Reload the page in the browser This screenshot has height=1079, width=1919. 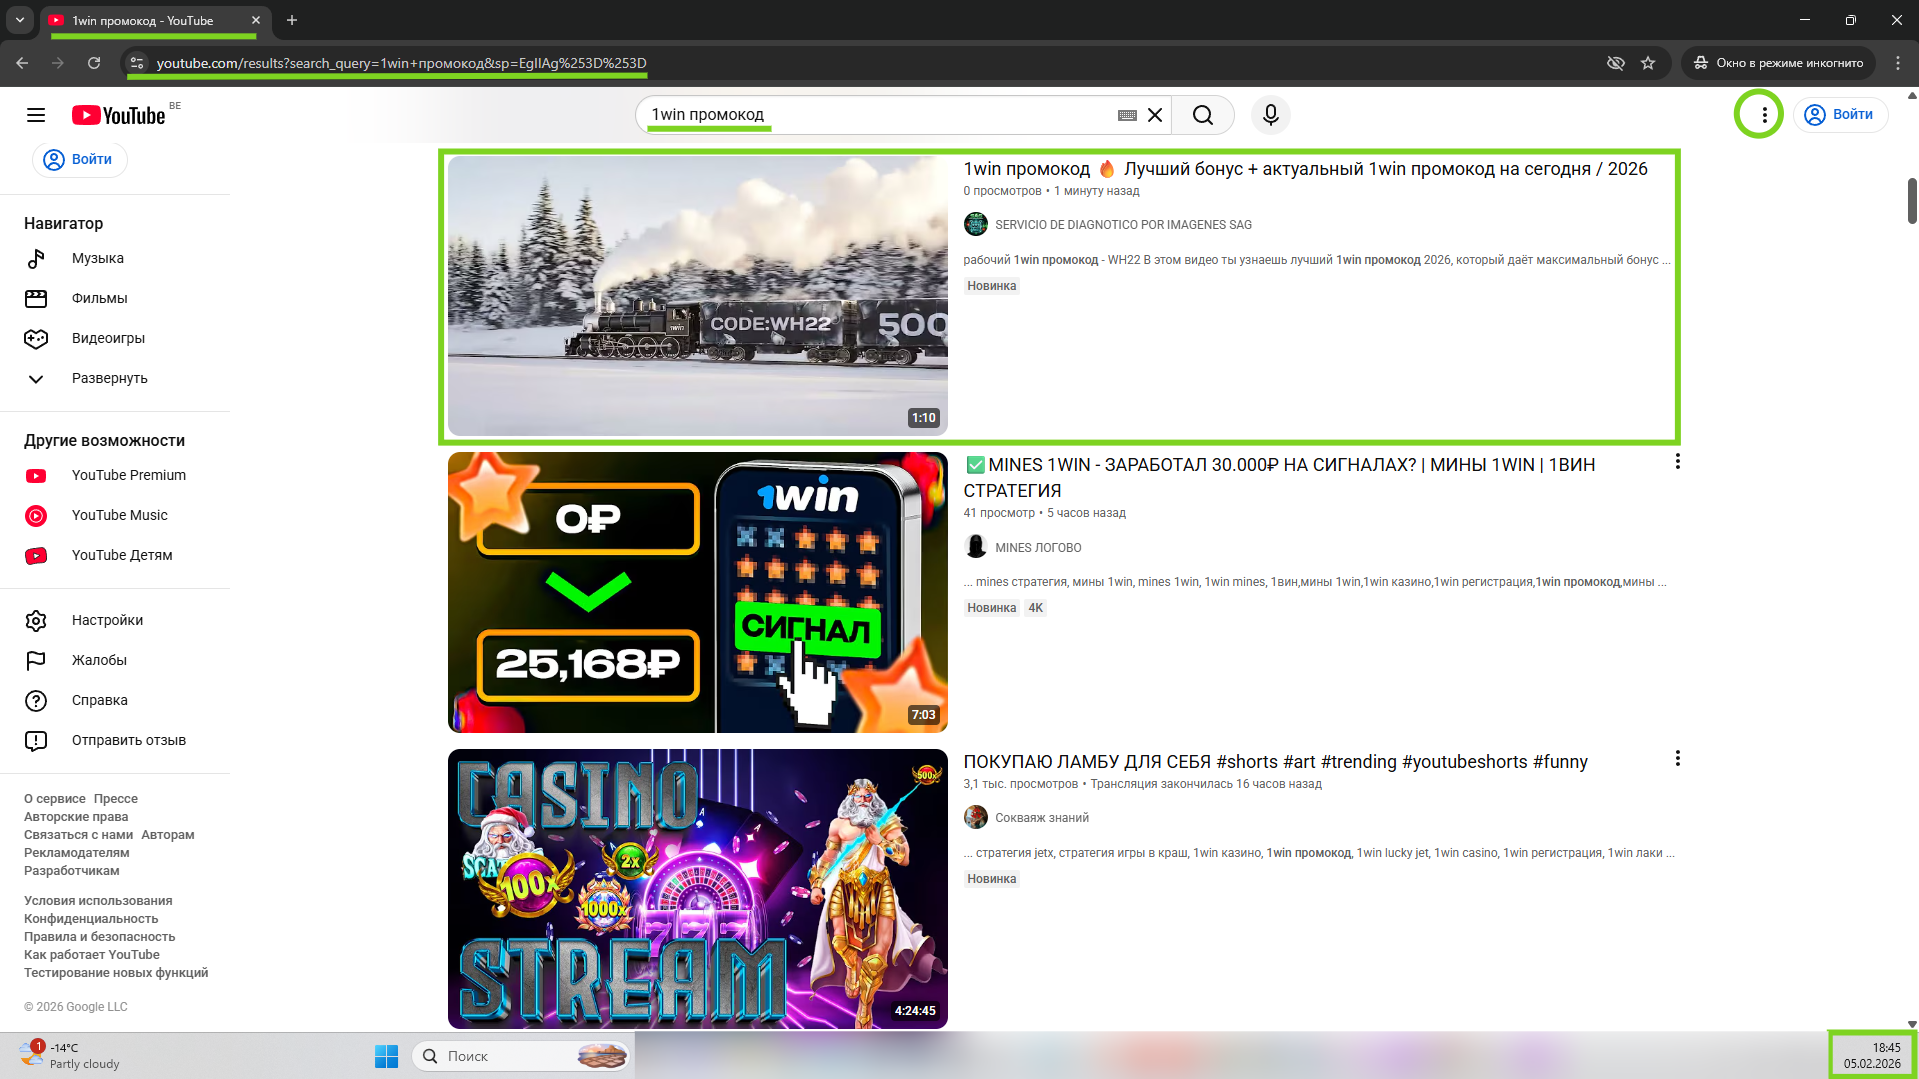[x=94, y=63]
